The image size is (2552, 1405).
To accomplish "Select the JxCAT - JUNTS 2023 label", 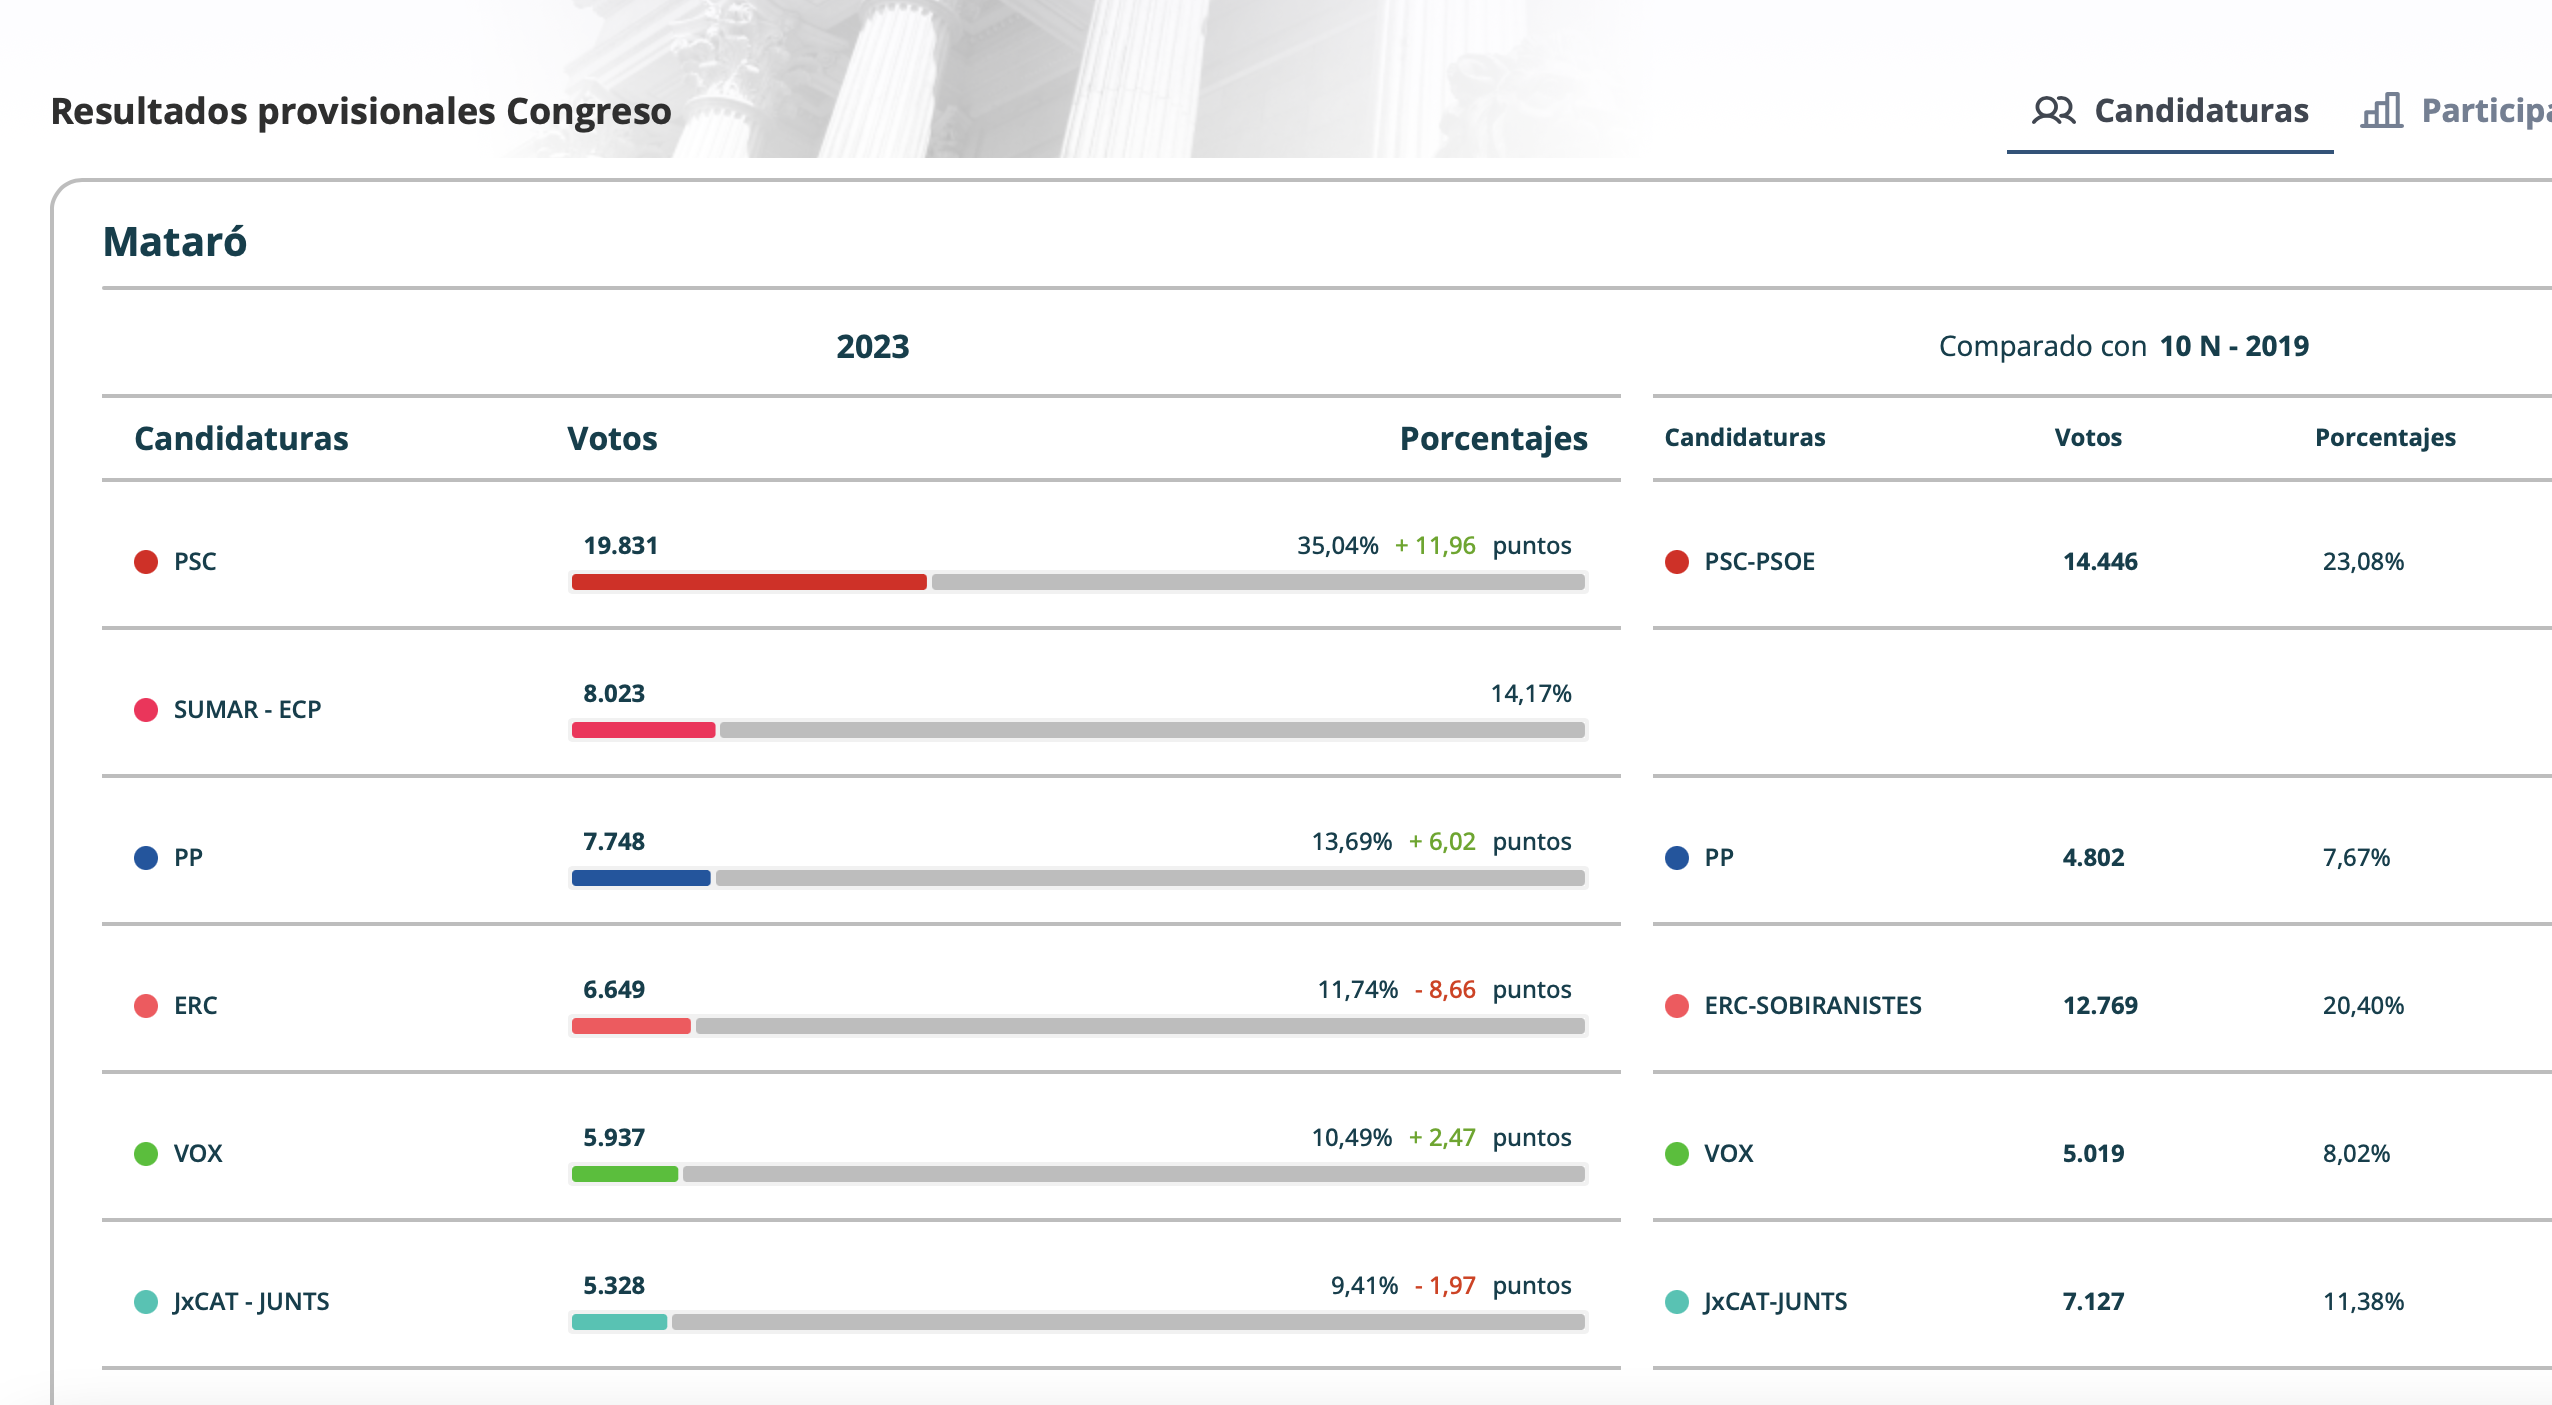I will click(251, 1302).
